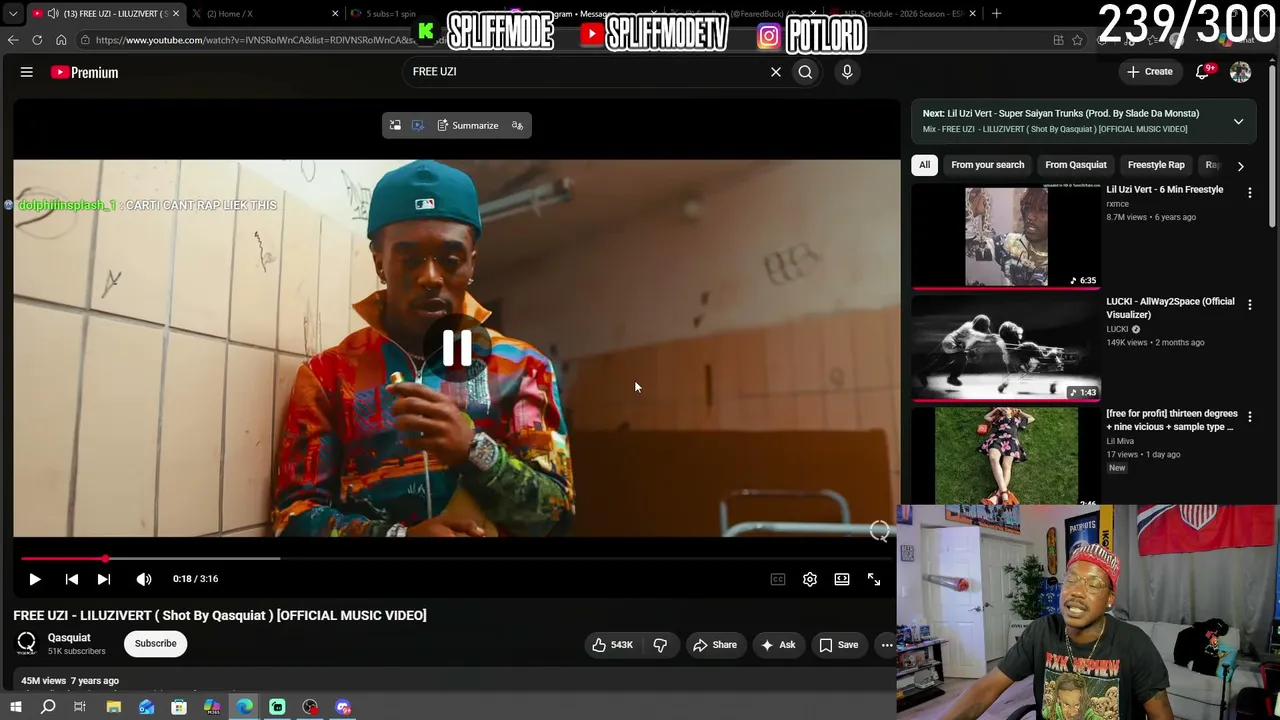Switch to the Home / X browser tab
This screenshot has width=1280, height=720.
coord(265,14)
